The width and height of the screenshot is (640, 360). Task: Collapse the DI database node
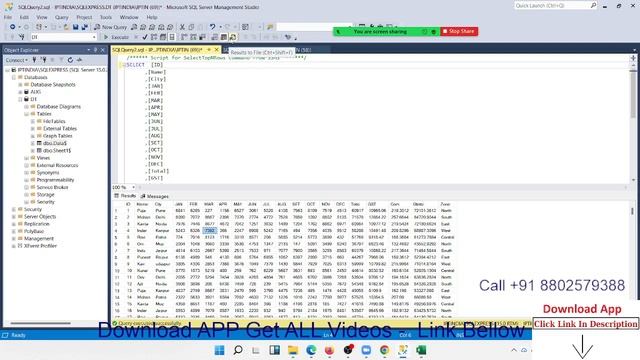20,99
